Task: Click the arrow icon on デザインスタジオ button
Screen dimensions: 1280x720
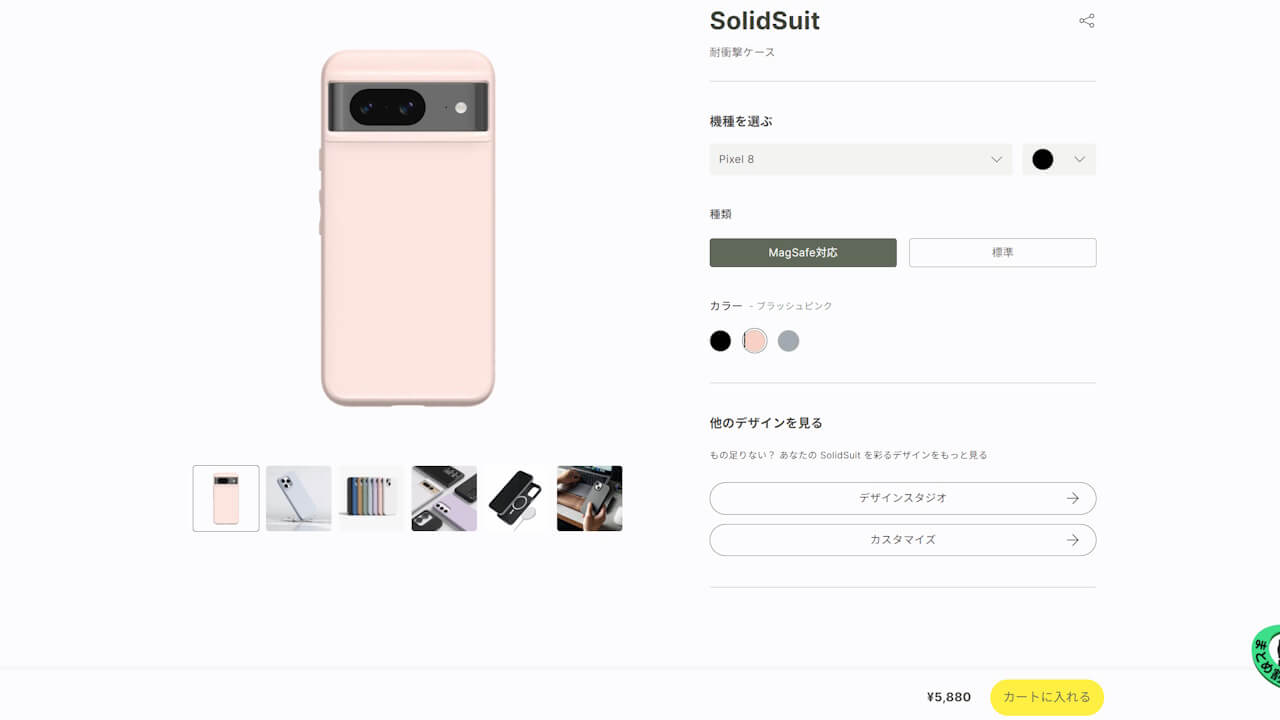Action: pos(1072,498)
